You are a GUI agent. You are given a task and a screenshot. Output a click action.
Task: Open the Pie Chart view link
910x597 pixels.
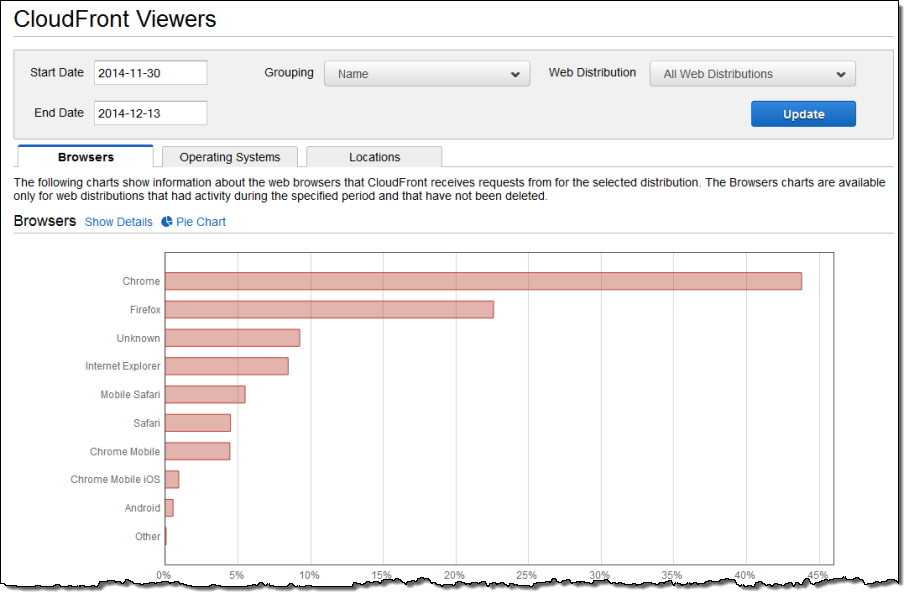(201, 222)
